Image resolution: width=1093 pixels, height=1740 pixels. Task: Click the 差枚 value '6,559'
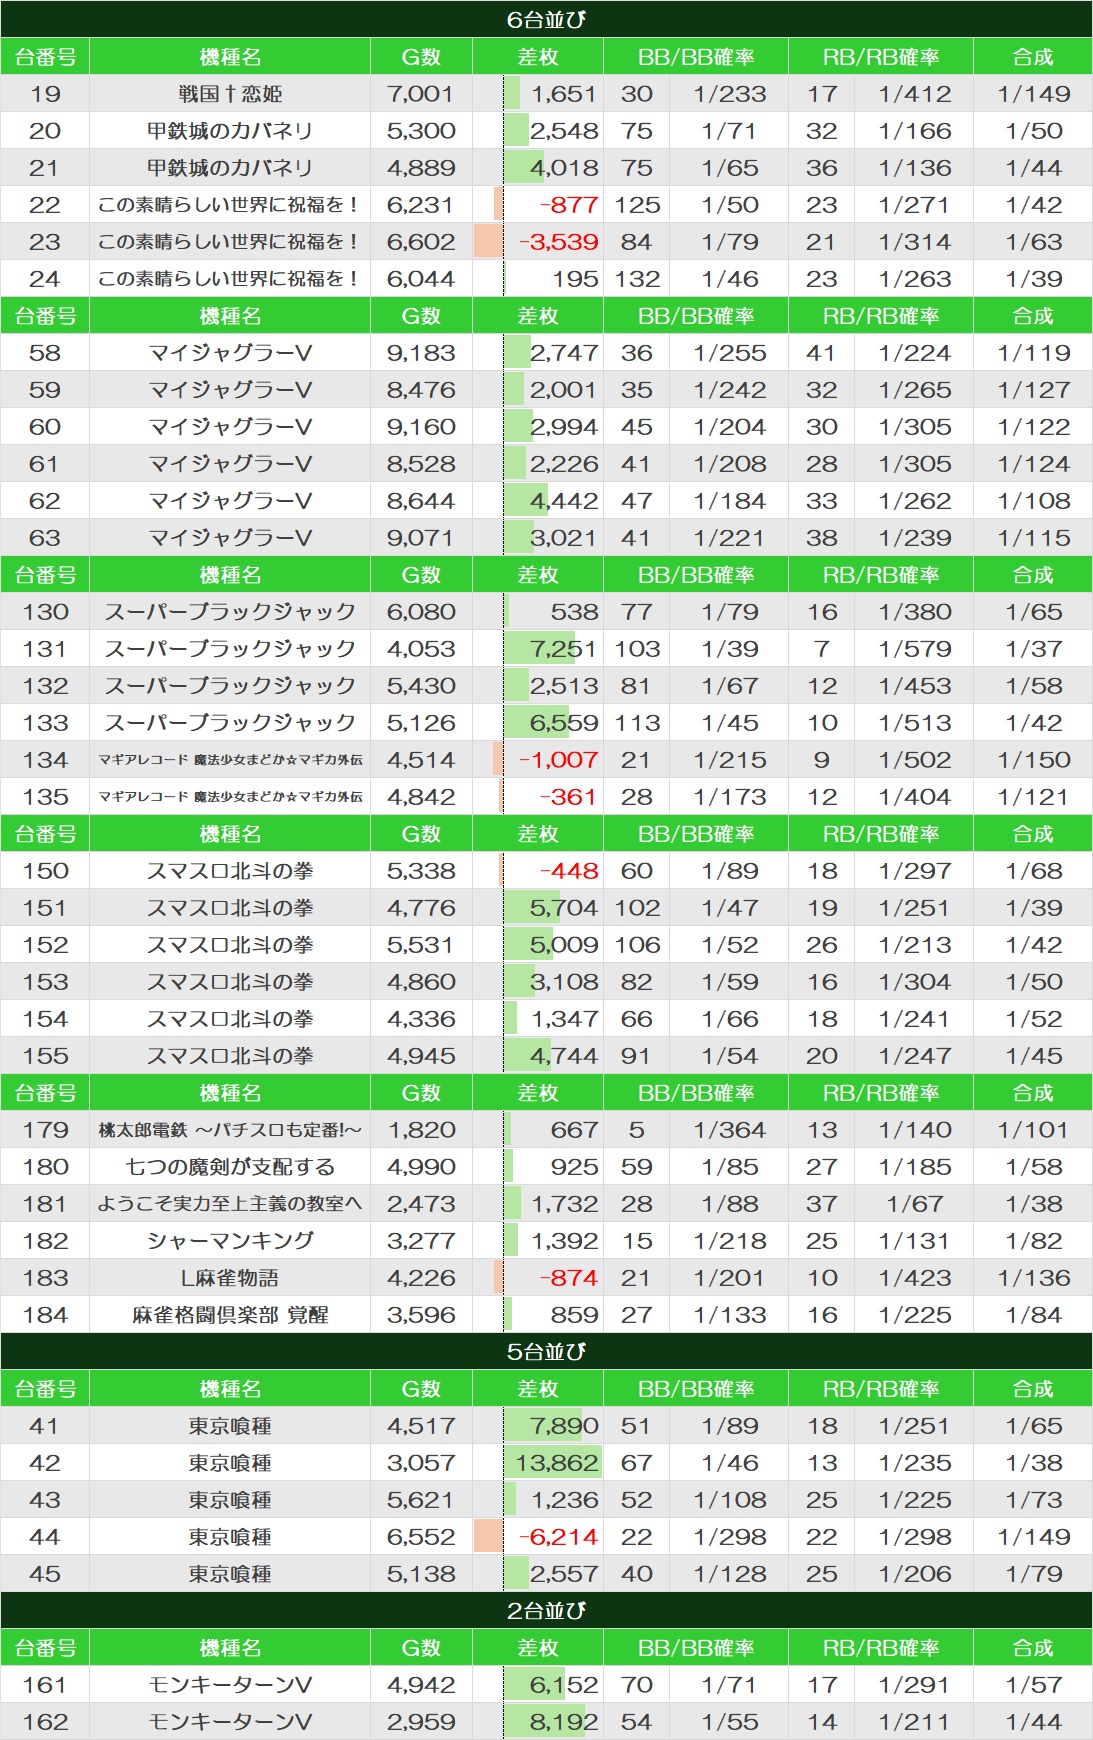click(564, 723)
